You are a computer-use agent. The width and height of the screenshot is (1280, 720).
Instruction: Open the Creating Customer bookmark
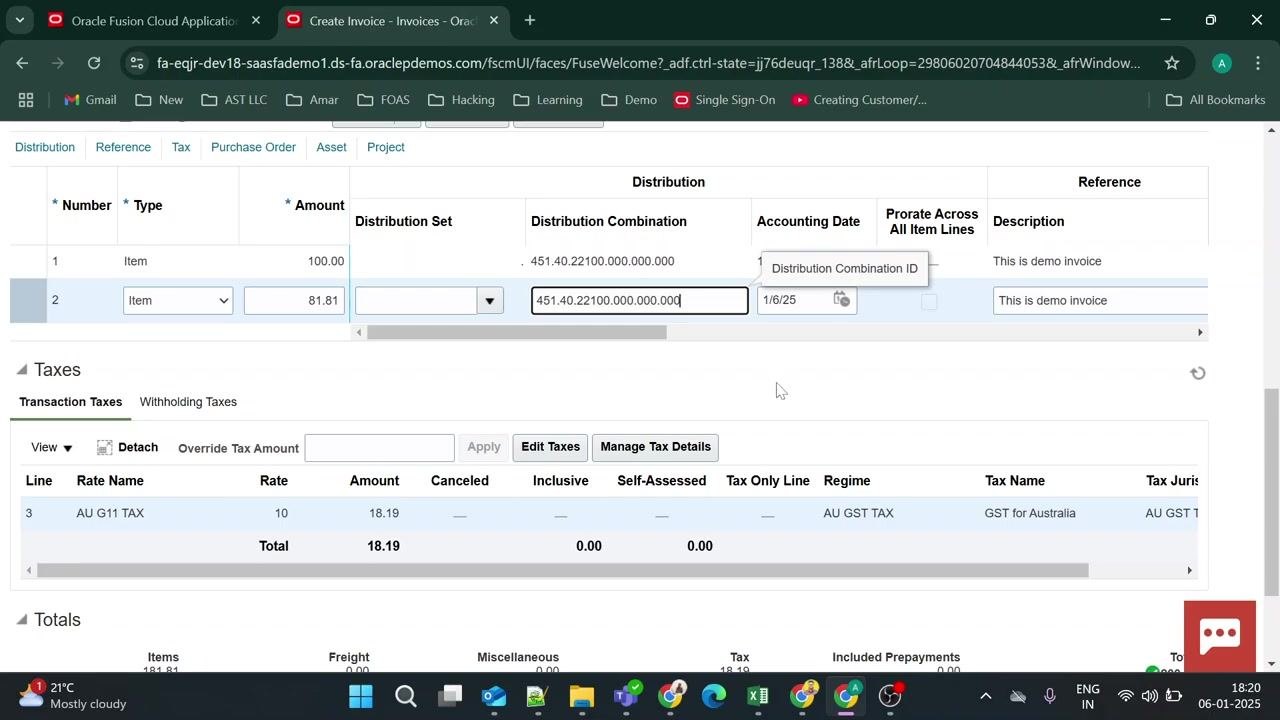pyautogui.click(x=860, y=100)
